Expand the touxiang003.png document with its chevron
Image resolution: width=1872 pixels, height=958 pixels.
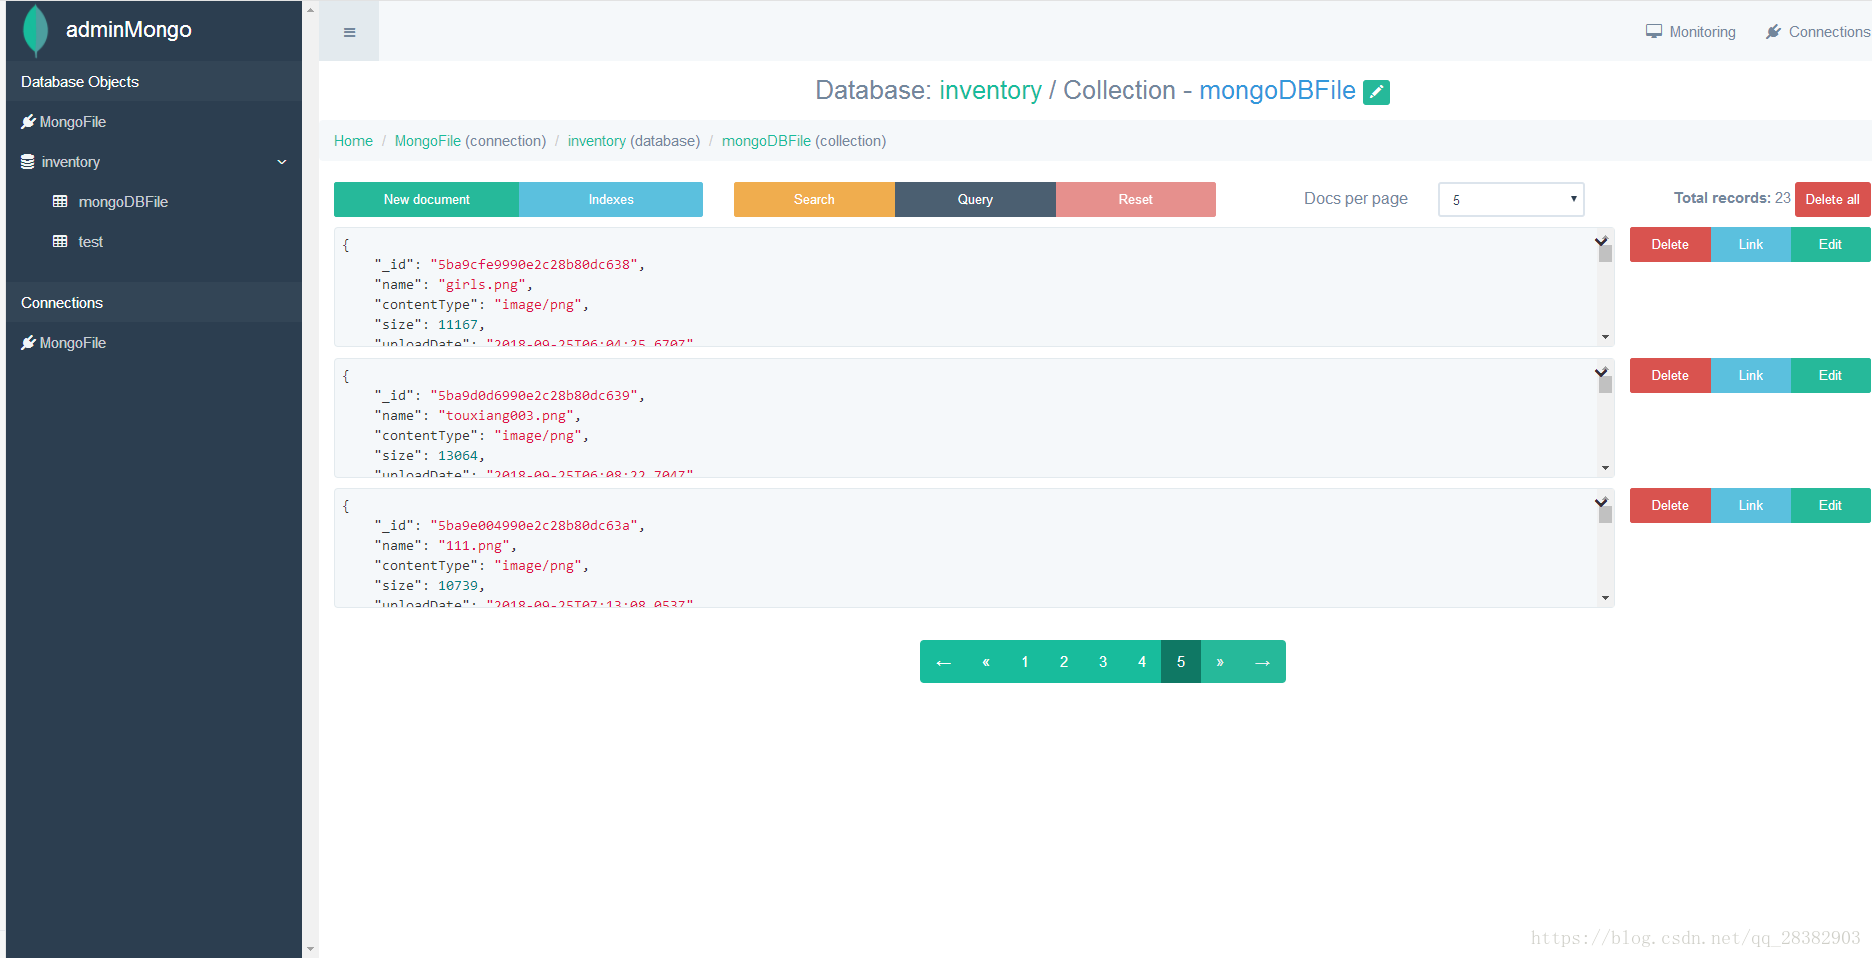pos(1601,372)
